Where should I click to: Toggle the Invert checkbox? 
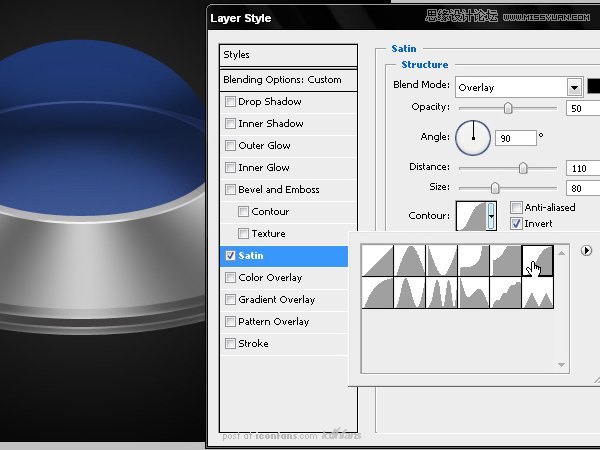point(516,223)
